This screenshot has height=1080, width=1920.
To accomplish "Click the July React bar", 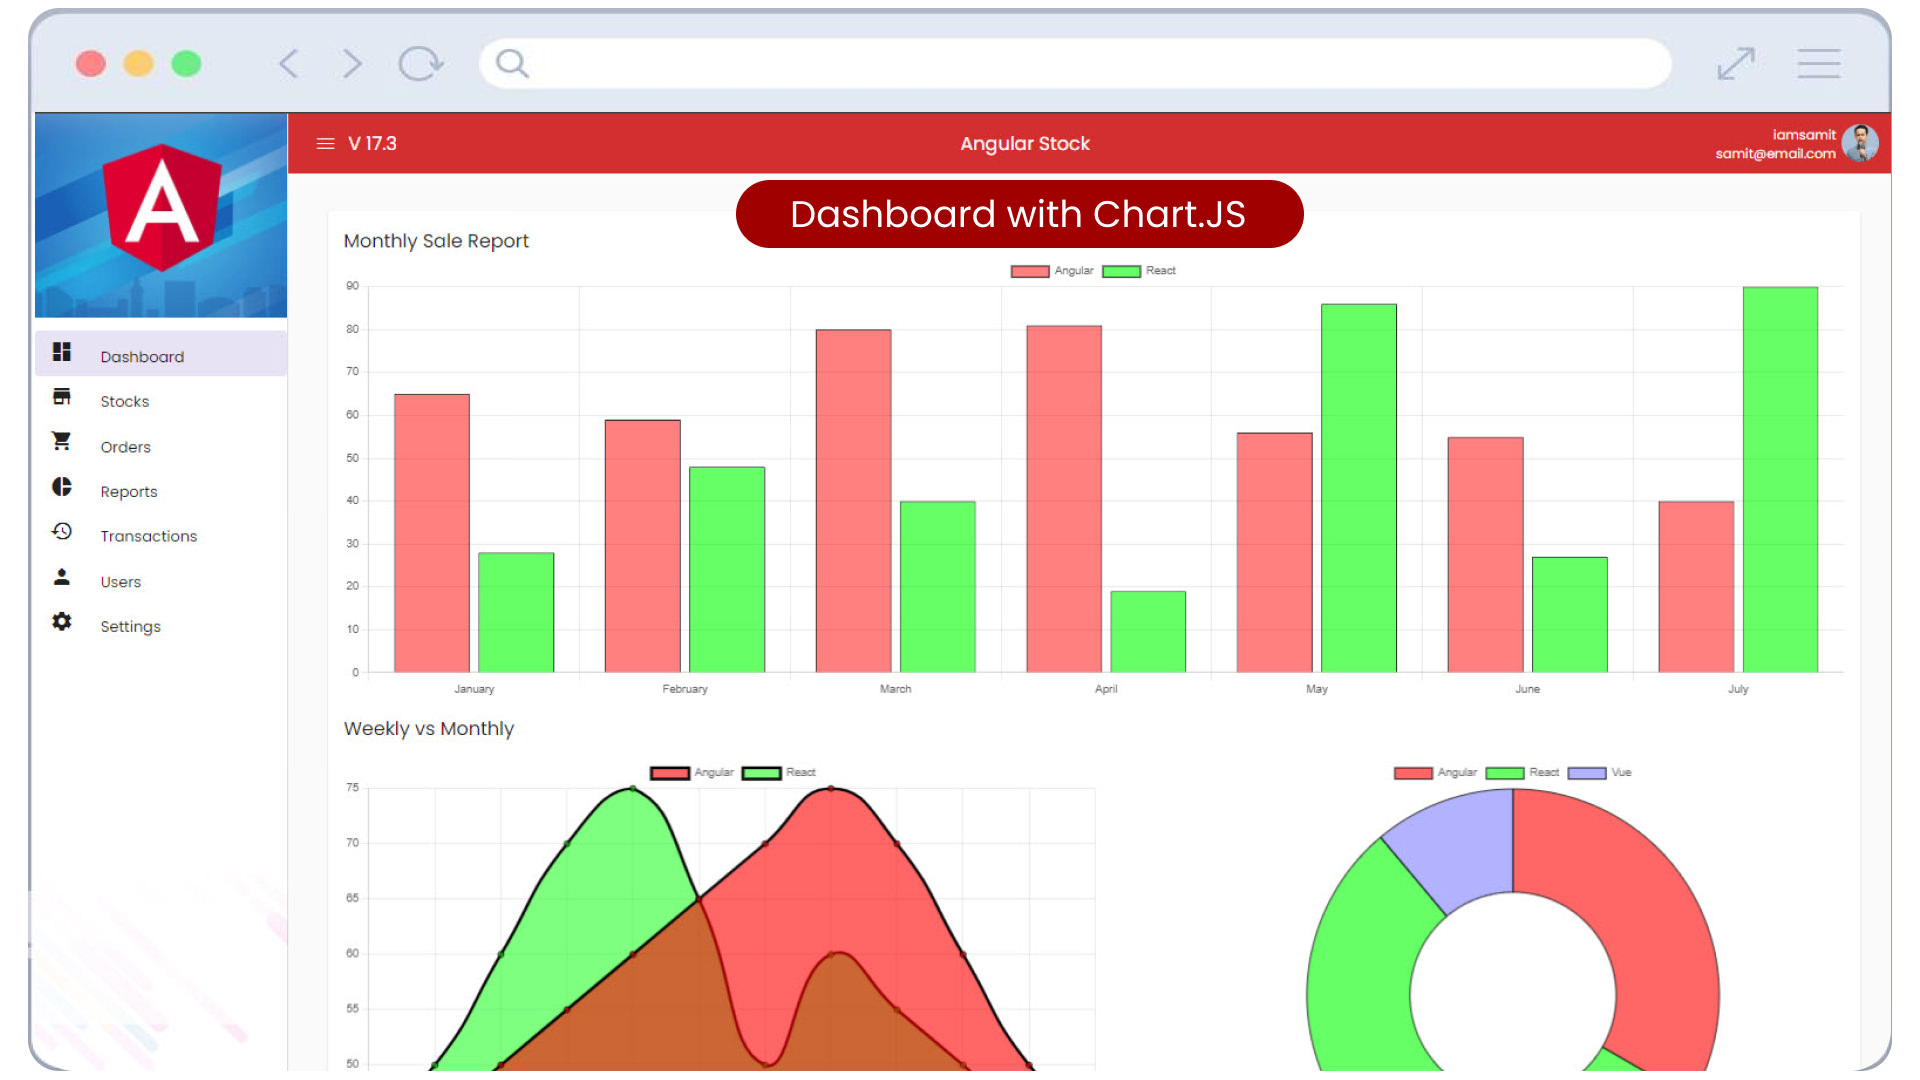I will tap(1780, 480).
